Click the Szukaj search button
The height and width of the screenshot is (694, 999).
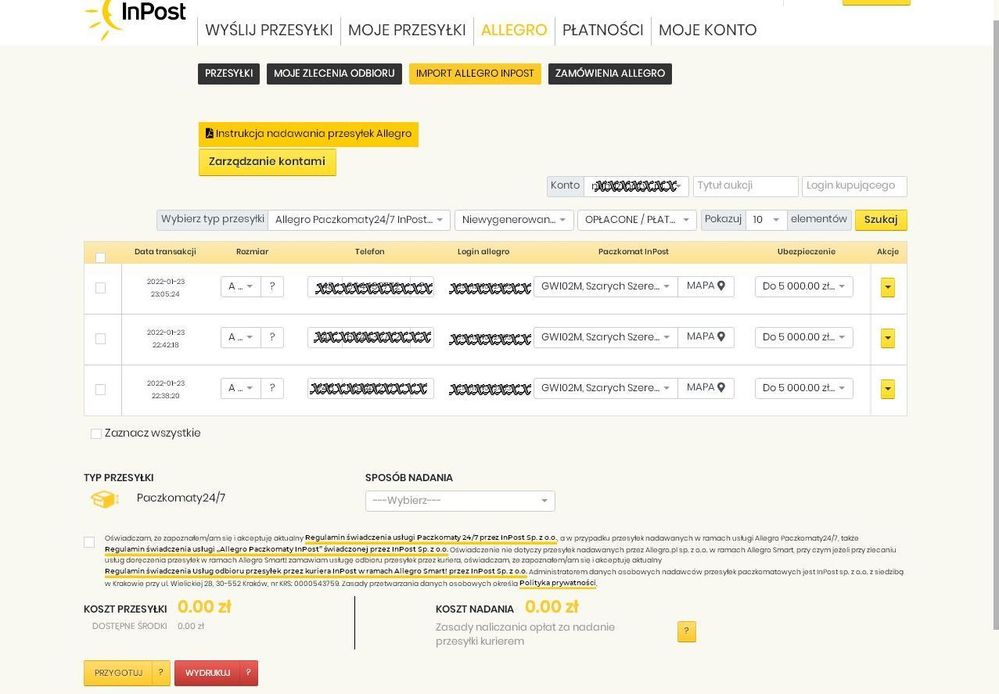pyautogui.click(x=880, y=220)
